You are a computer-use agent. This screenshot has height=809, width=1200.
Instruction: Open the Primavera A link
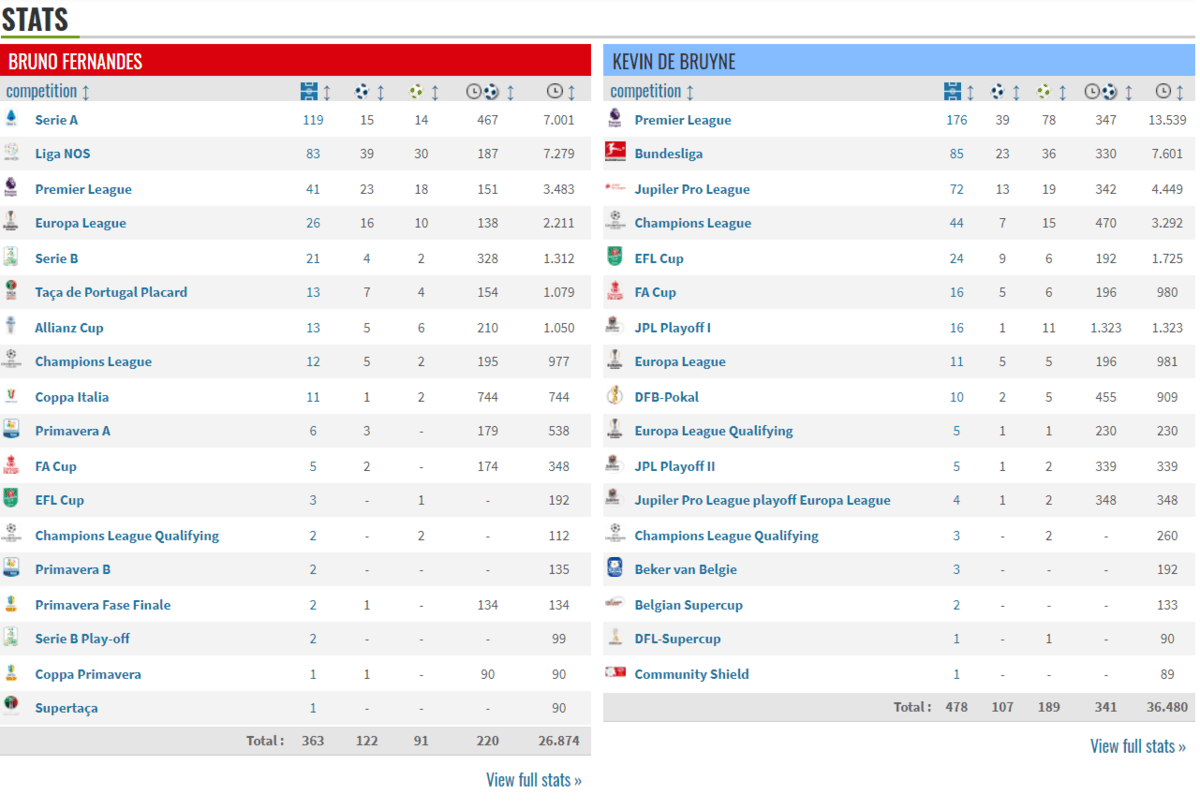73,431
